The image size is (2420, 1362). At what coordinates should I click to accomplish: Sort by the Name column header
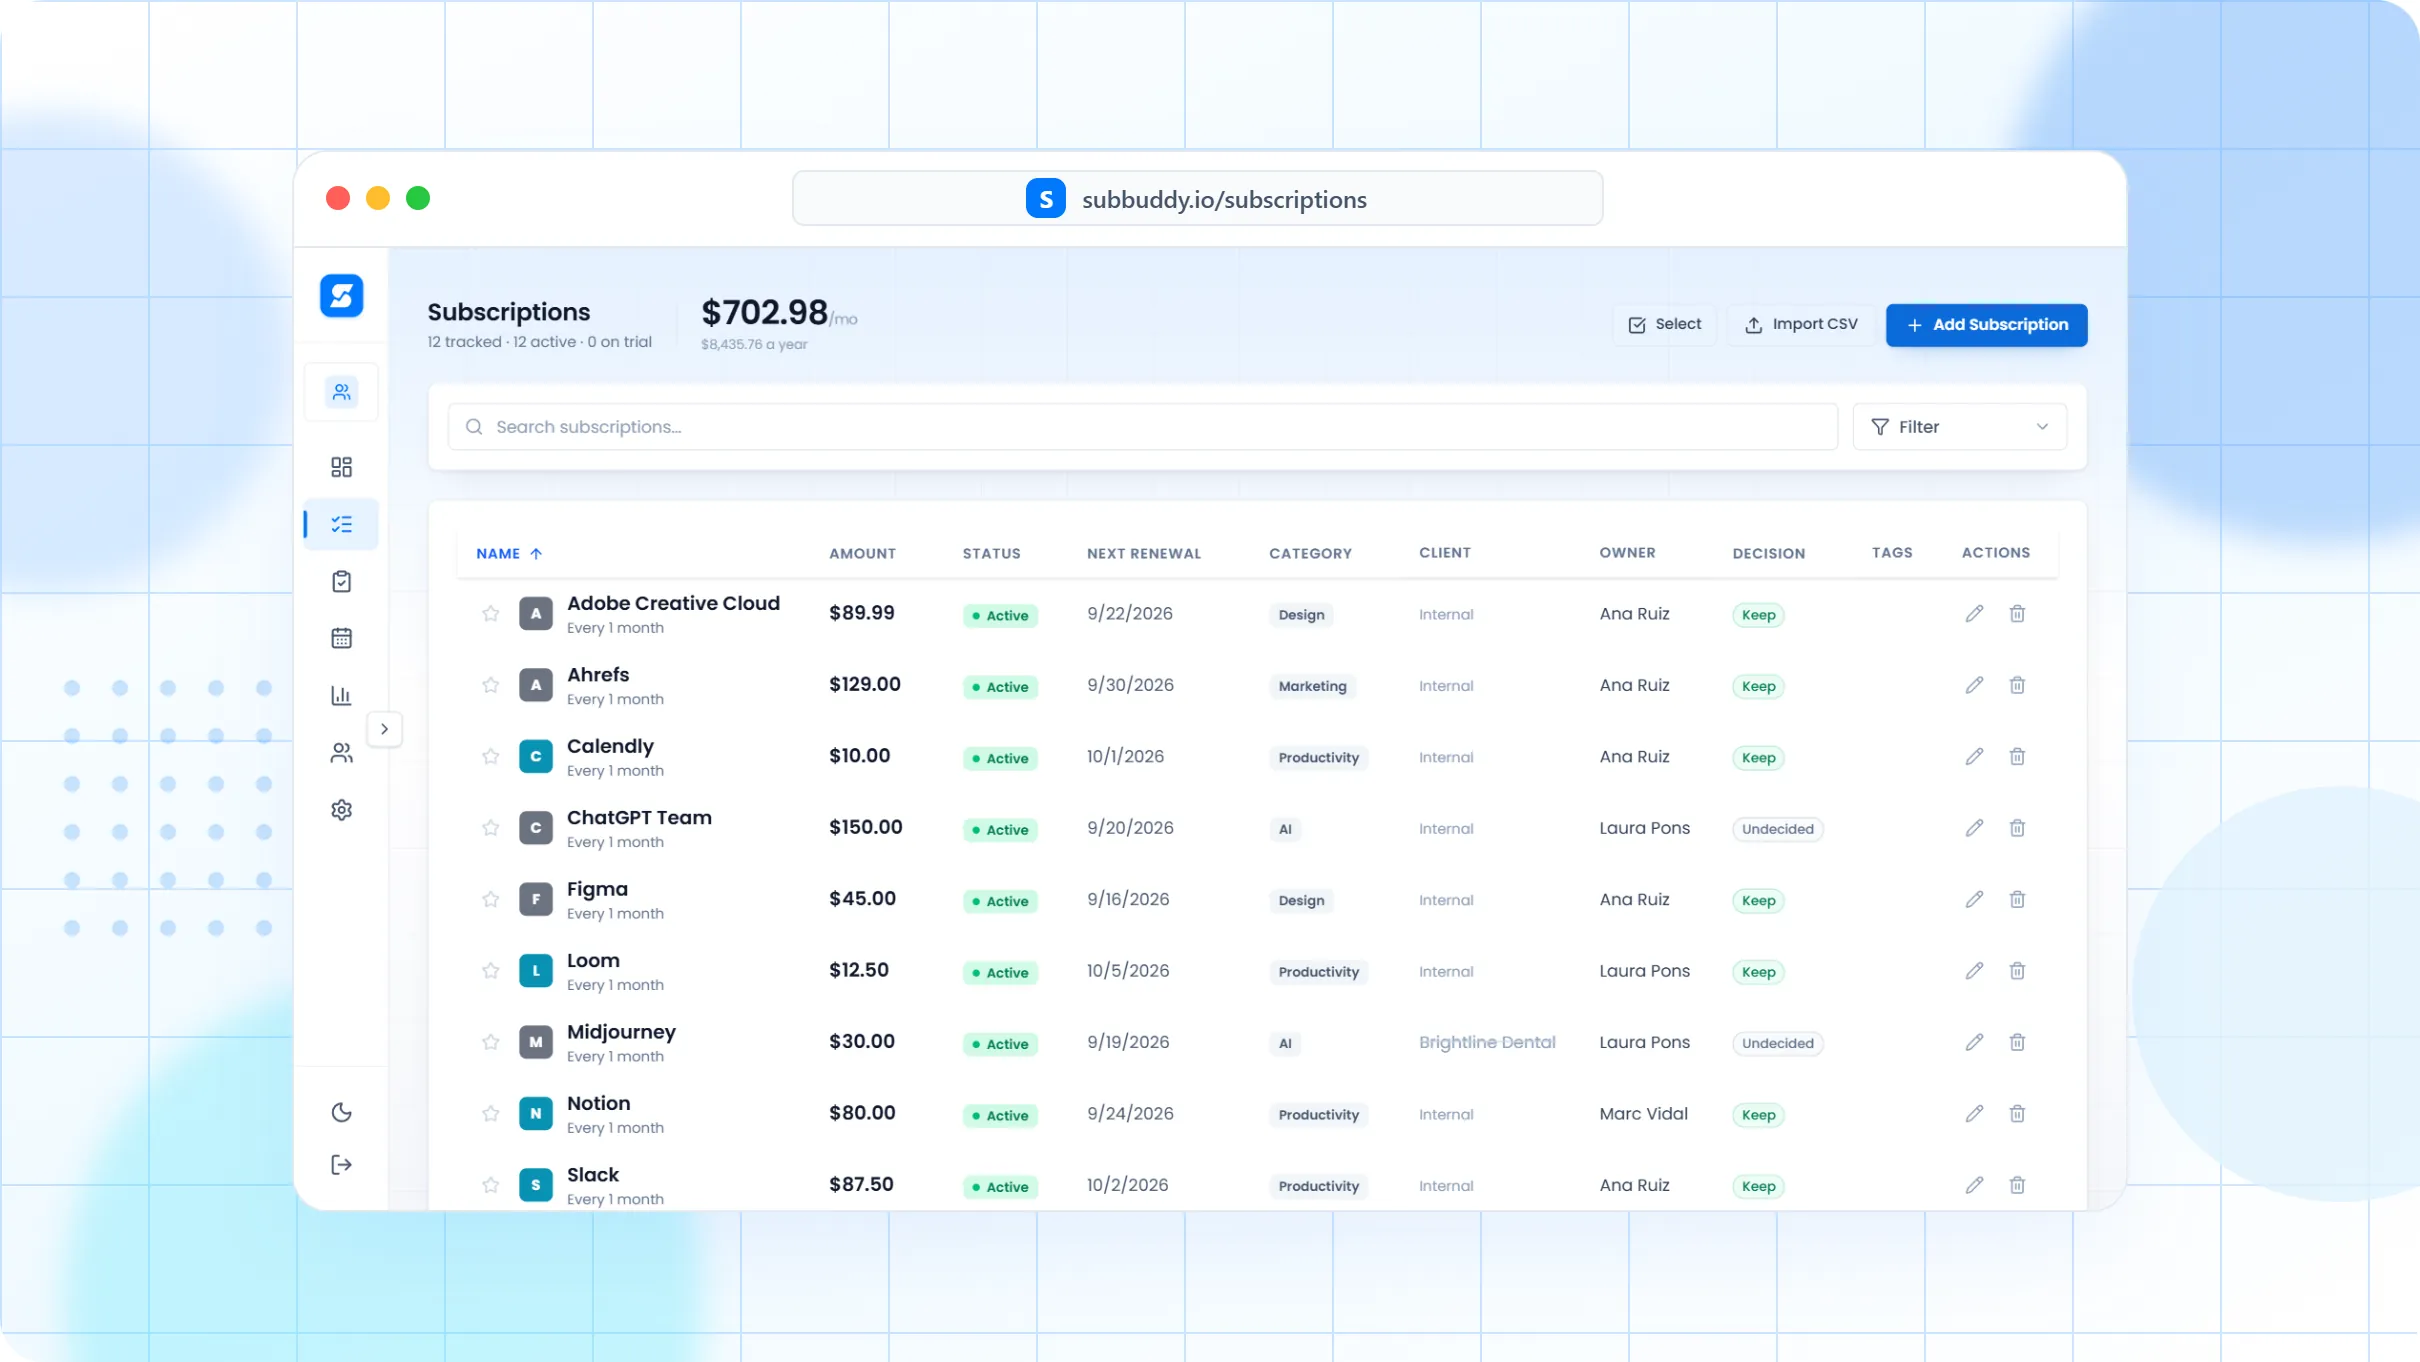pyautogui.click(x=509, y=553)
